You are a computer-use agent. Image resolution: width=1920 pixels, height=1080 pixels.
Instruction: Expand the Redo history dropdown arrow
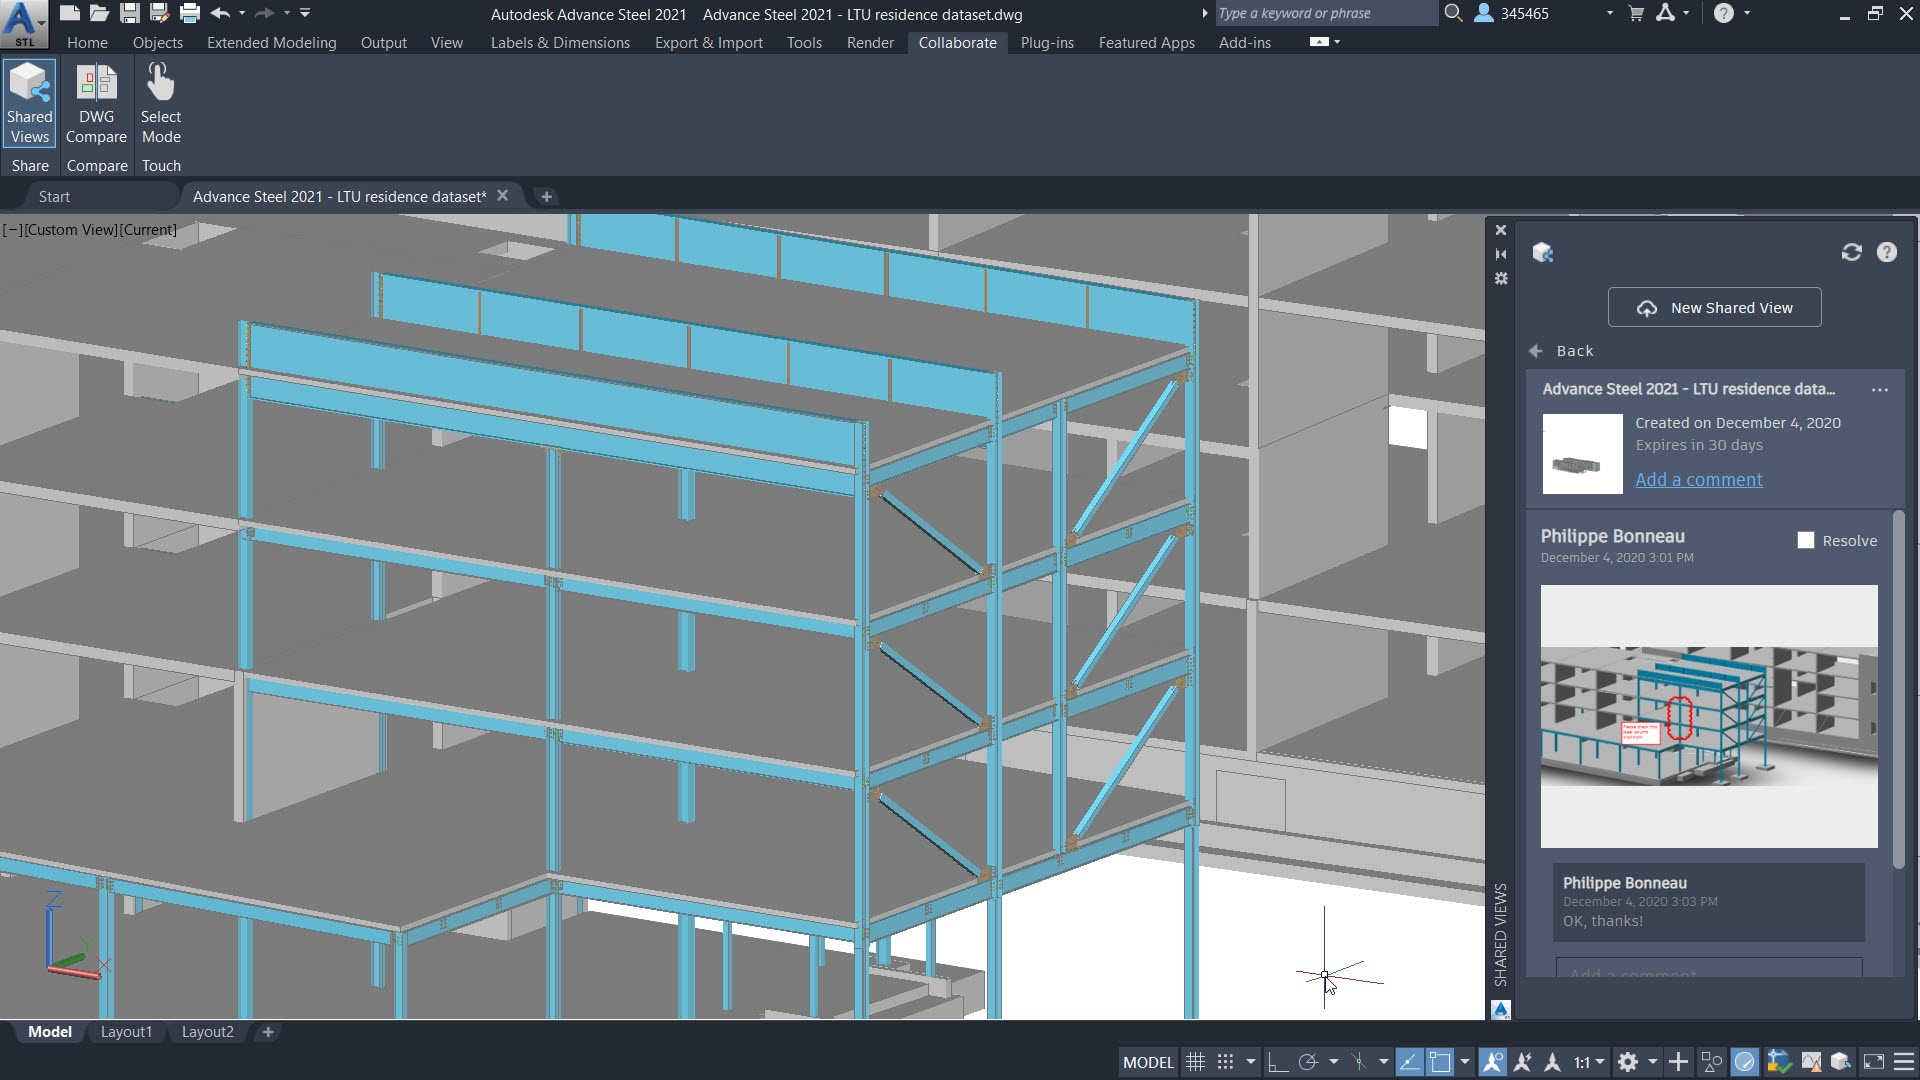[x=287, y=13]
